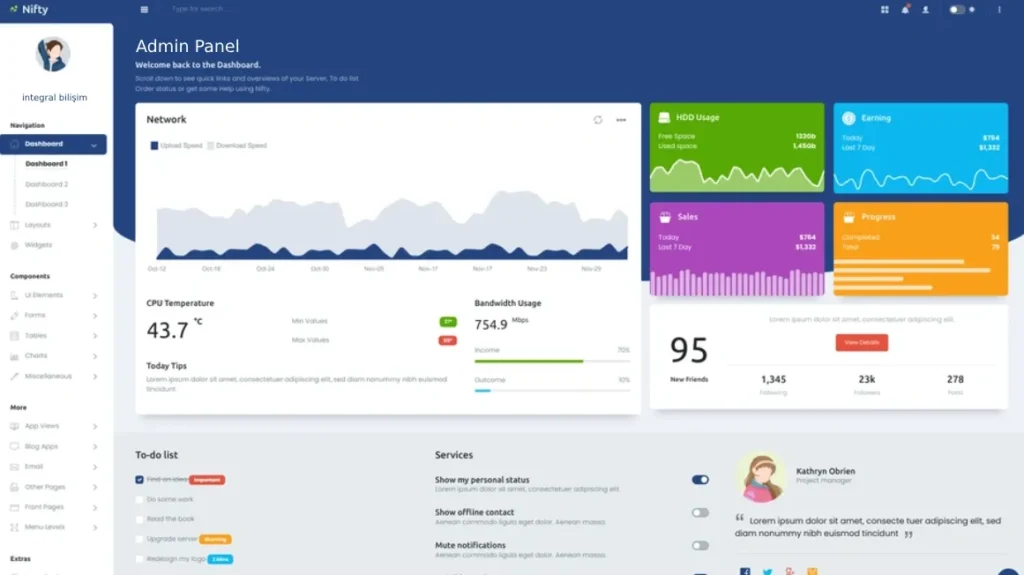Open the Network panel three-dots menu

point(621,120)
